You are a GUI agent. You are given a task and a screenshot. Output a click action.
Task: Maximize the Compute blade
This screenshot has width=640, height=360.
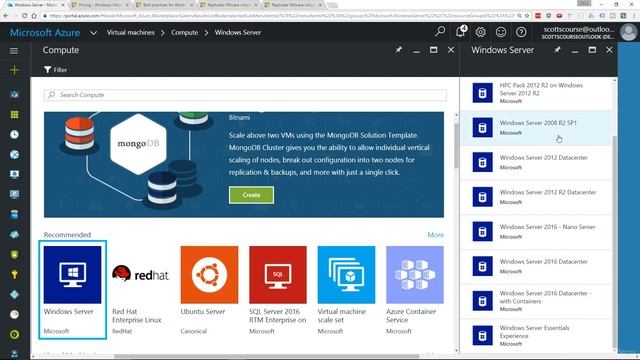click(433, 50)
